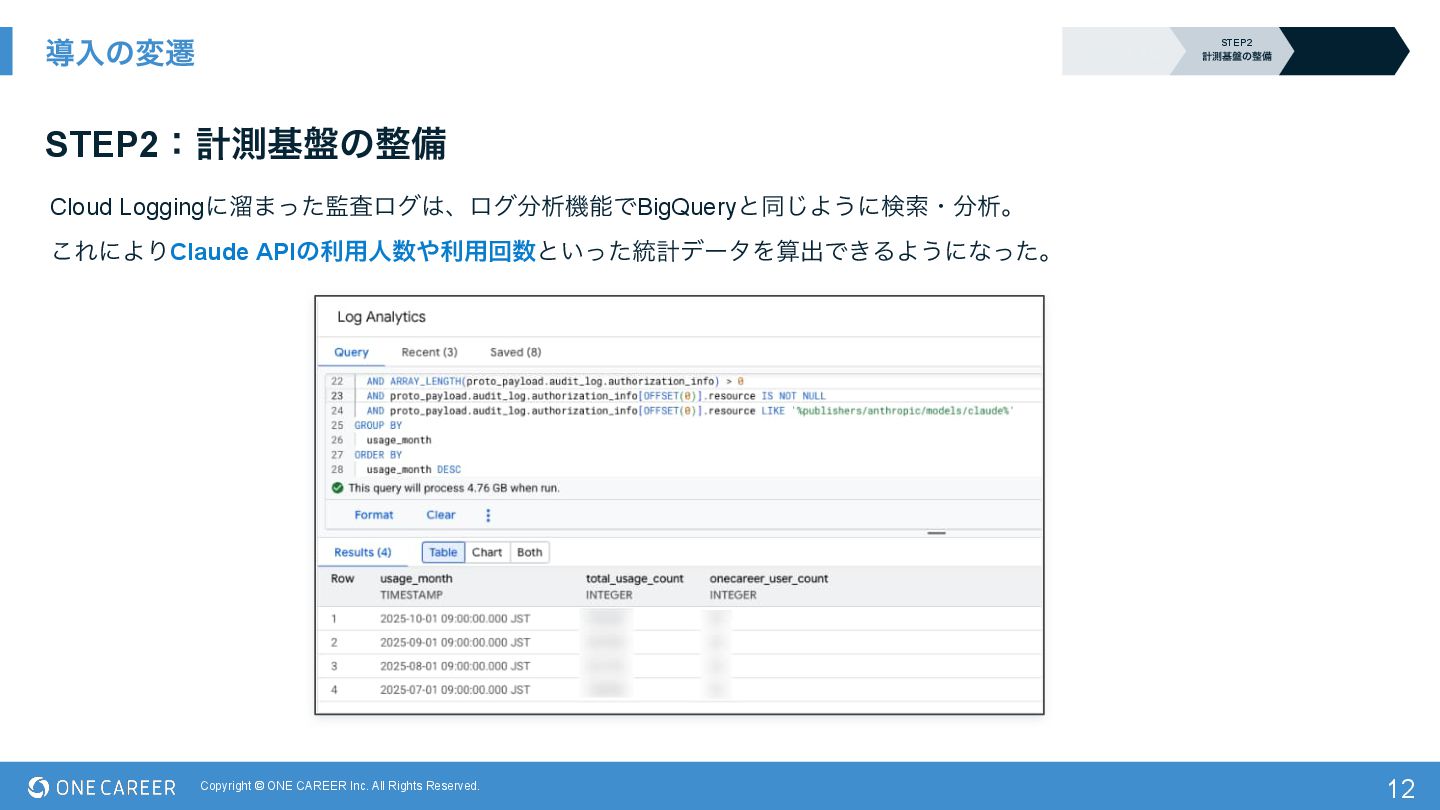
Task: Switch results view to Chart
Action: click(x=487, y=552)
